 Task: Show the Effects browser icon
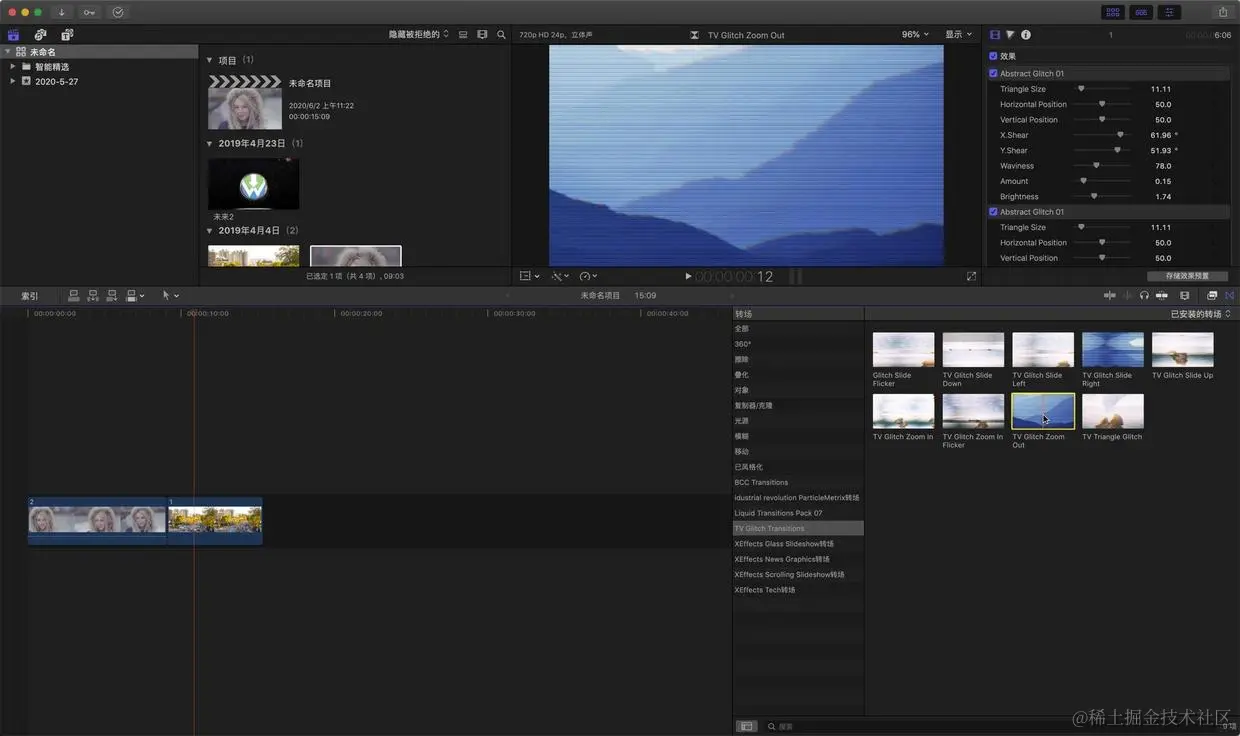point(1212,296)
